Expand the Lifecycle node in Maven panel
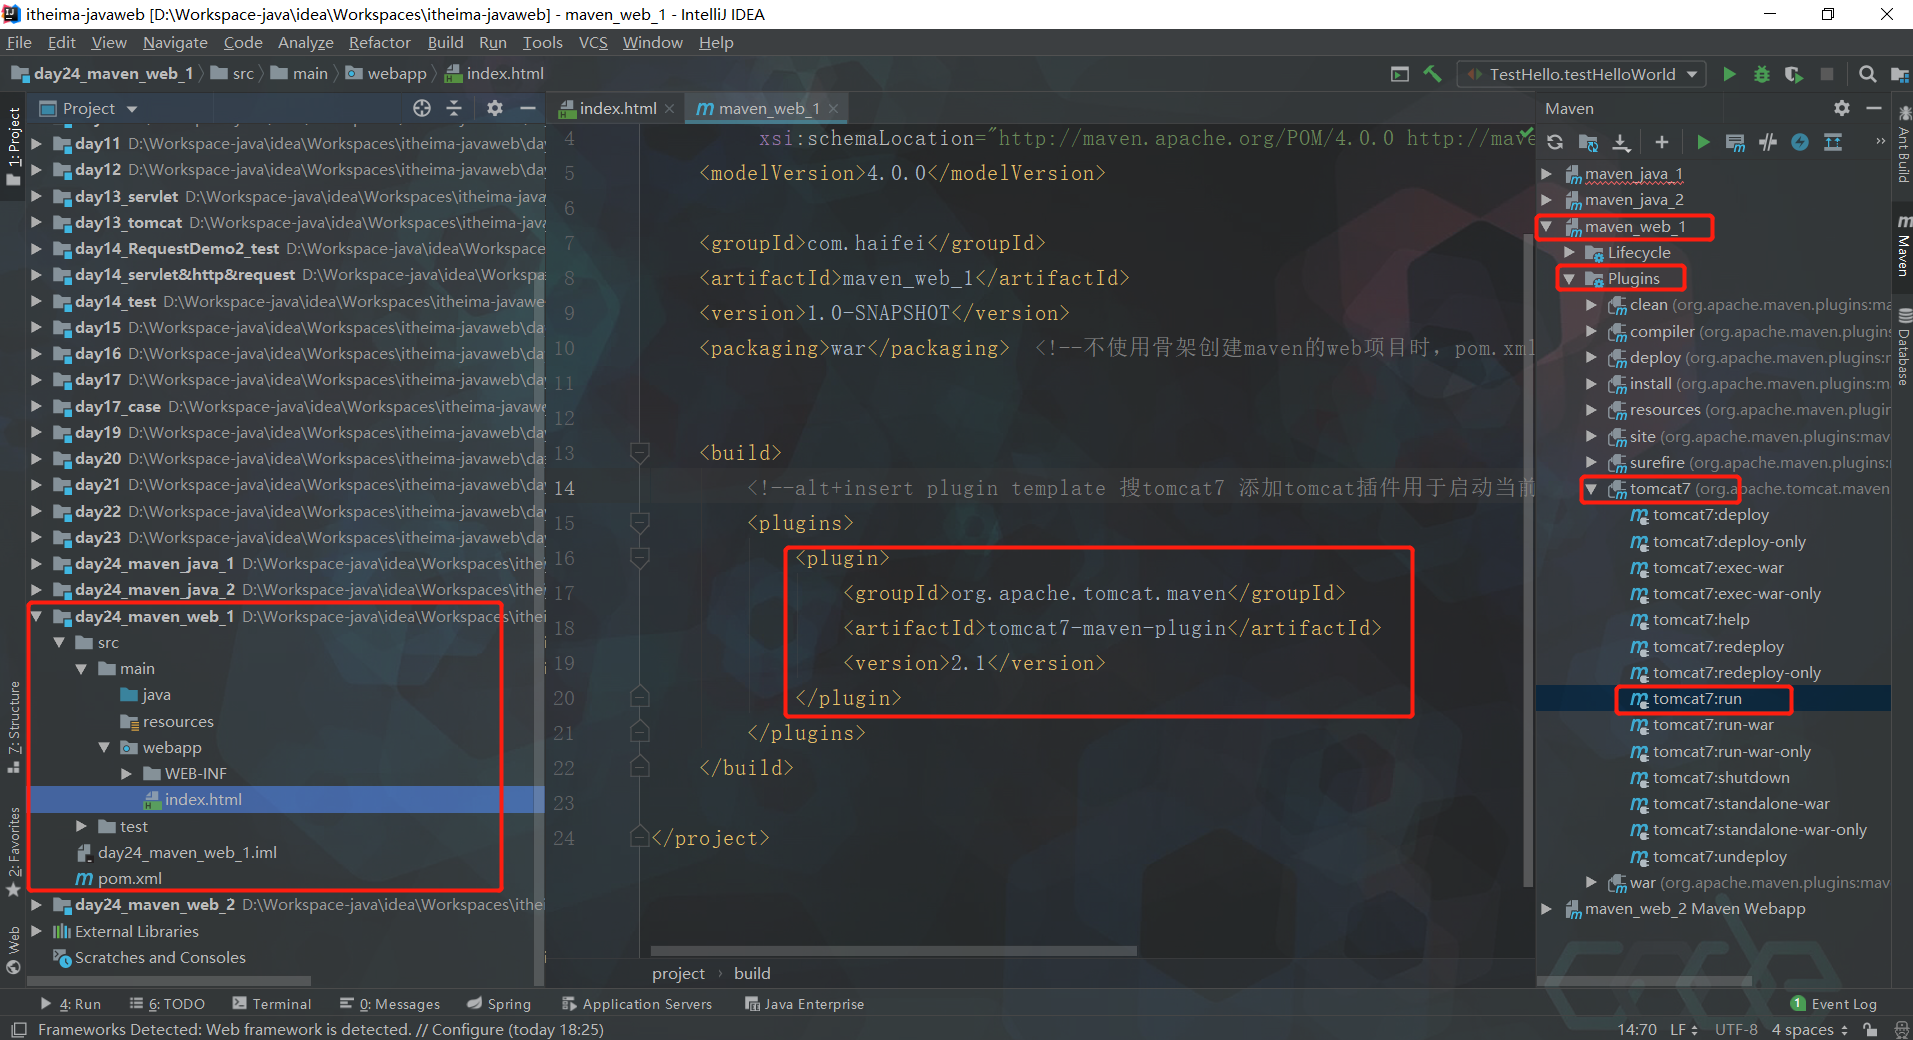Image resolution: width=1913 pixels, height=1040 pixels. [1570, 253]
